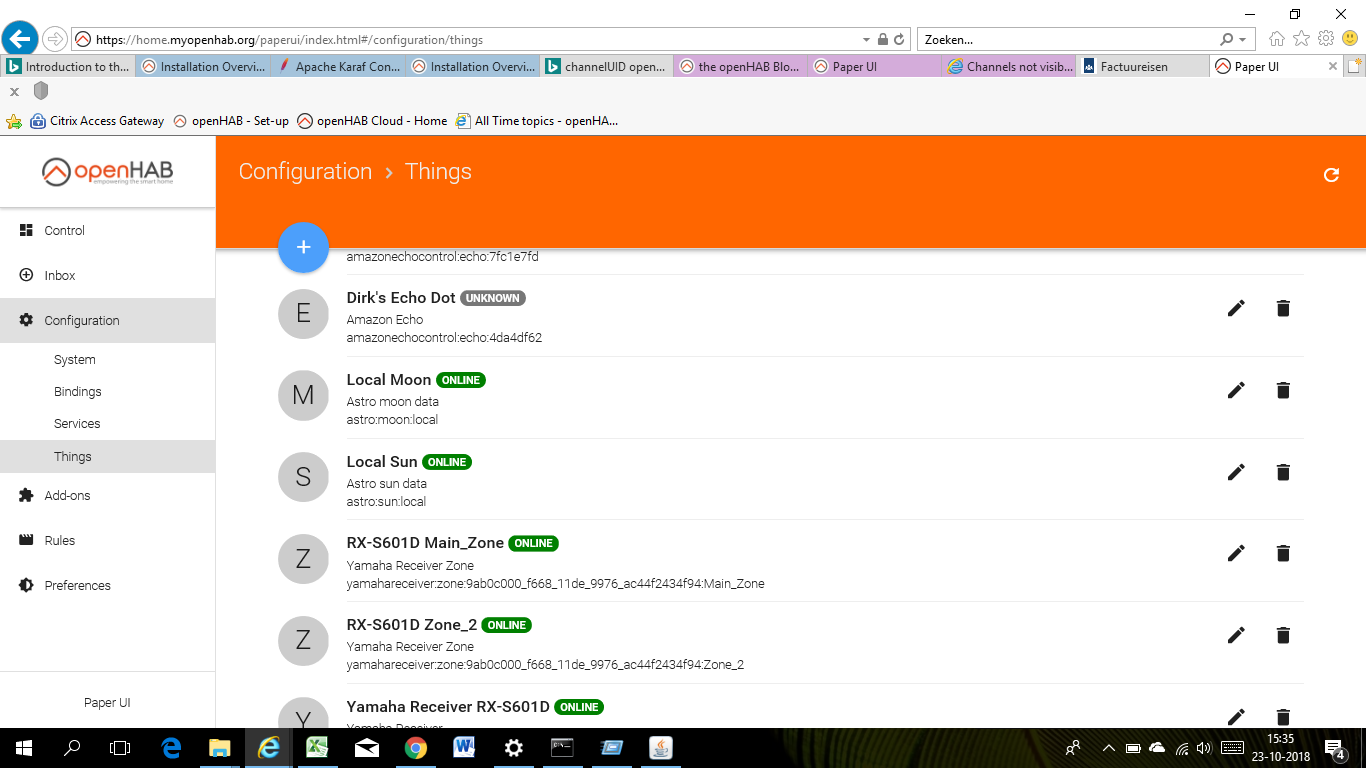Viewport: 1366px width, 768px height.
Task: Expand address bar URL dropdown arrow
Action: coord(866,40)
